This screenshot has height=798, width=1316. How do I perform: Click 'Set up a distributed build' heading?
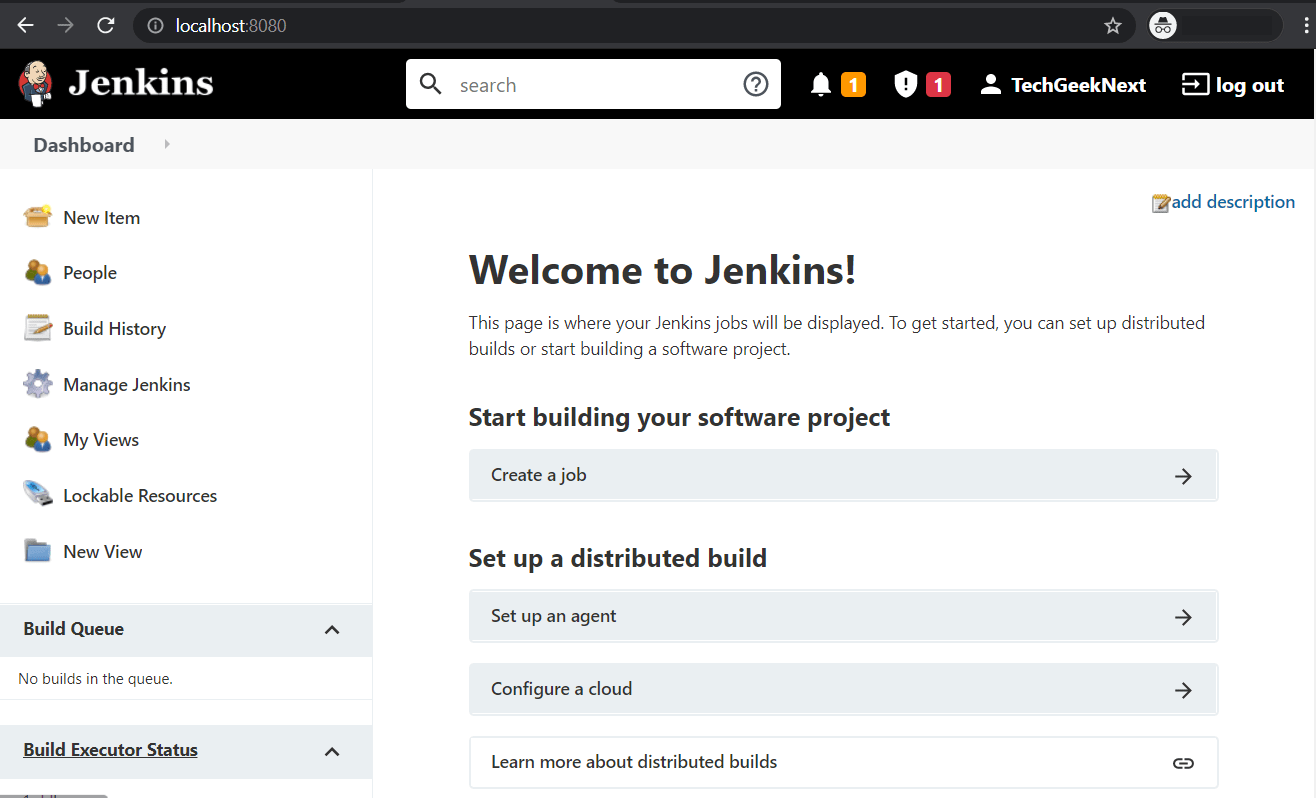pos(618,558)
